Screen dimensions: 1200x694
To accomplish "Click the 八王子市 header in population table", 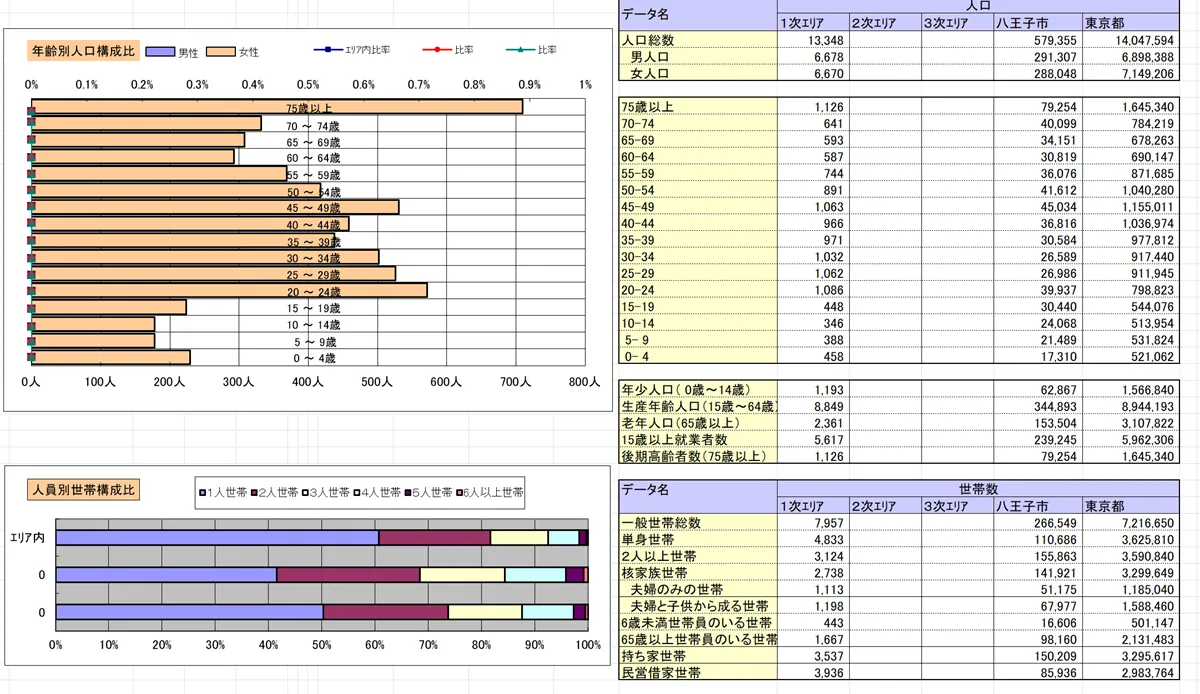I will coord(1037,23).
